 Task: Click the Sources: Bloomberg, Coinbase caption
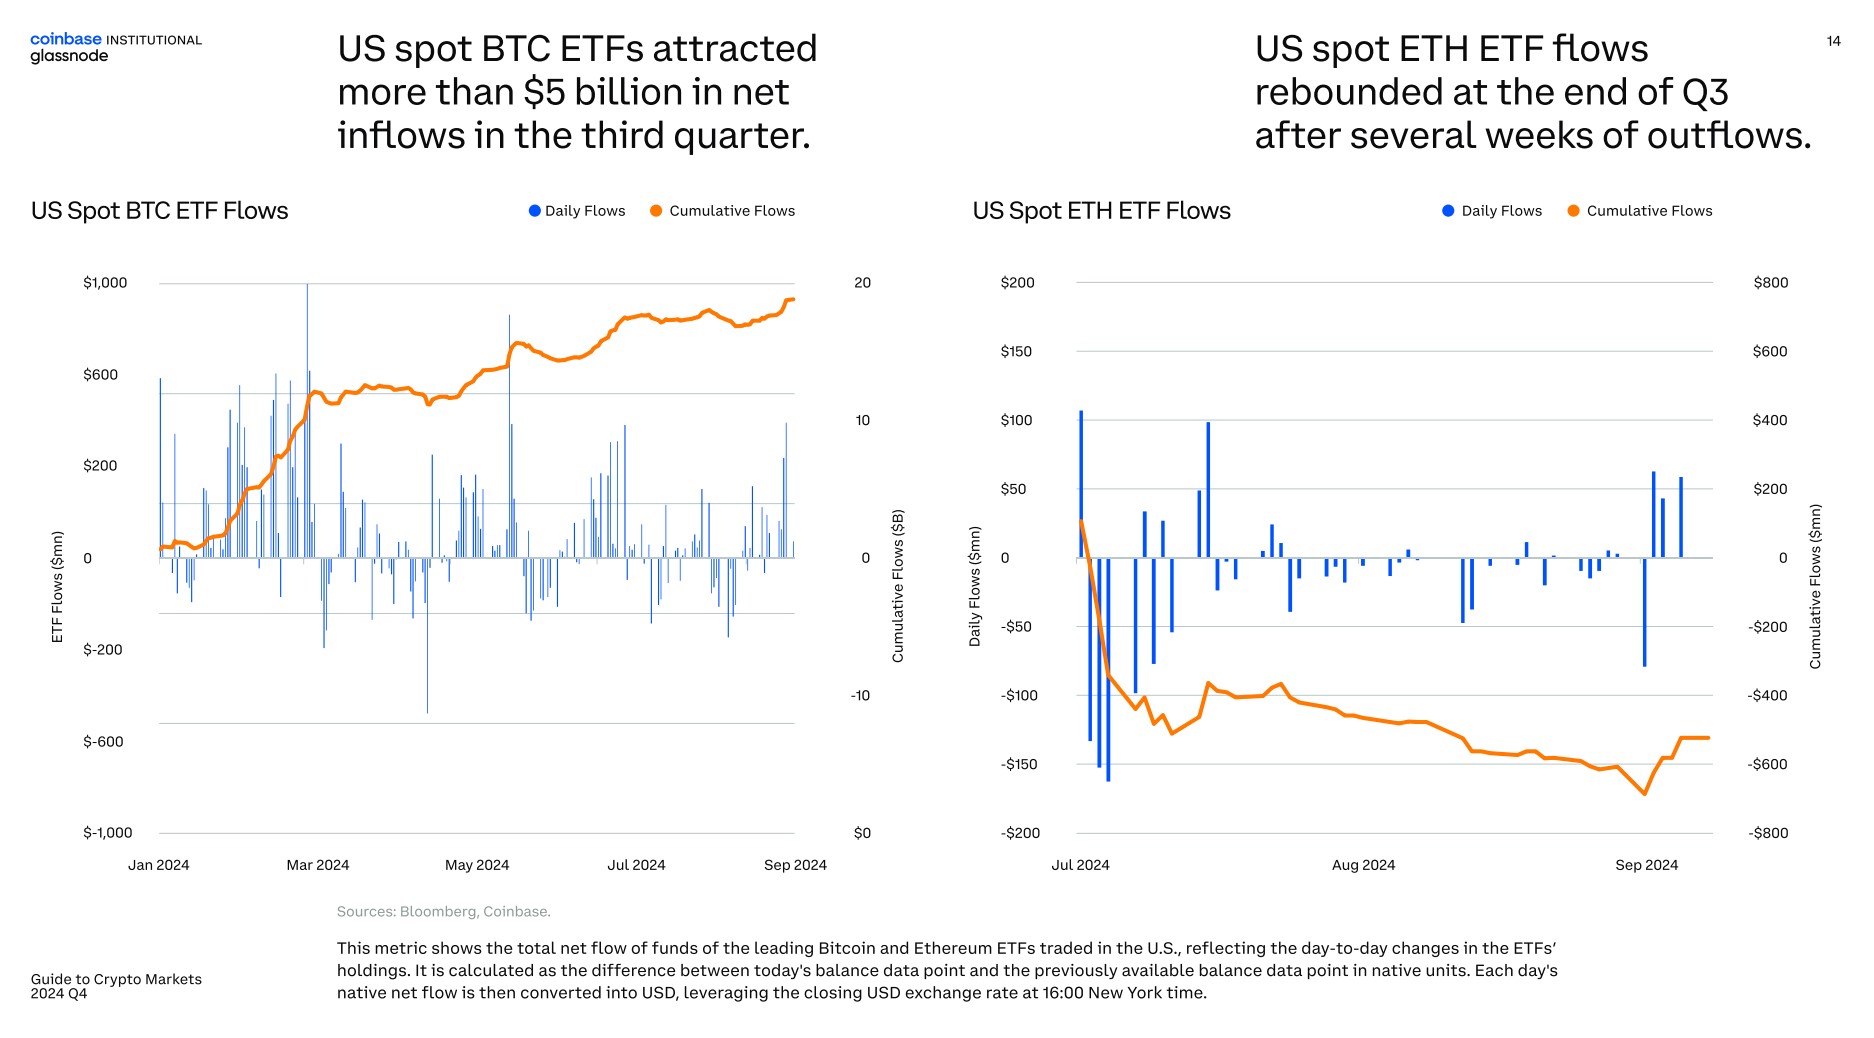[443, 911]
